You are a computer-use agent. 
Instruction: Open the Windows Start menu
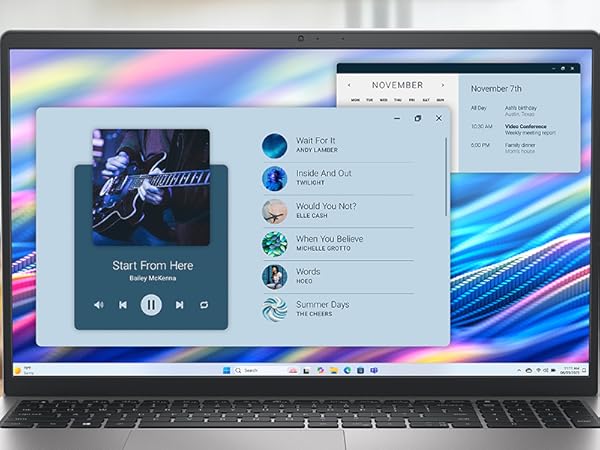227,370
